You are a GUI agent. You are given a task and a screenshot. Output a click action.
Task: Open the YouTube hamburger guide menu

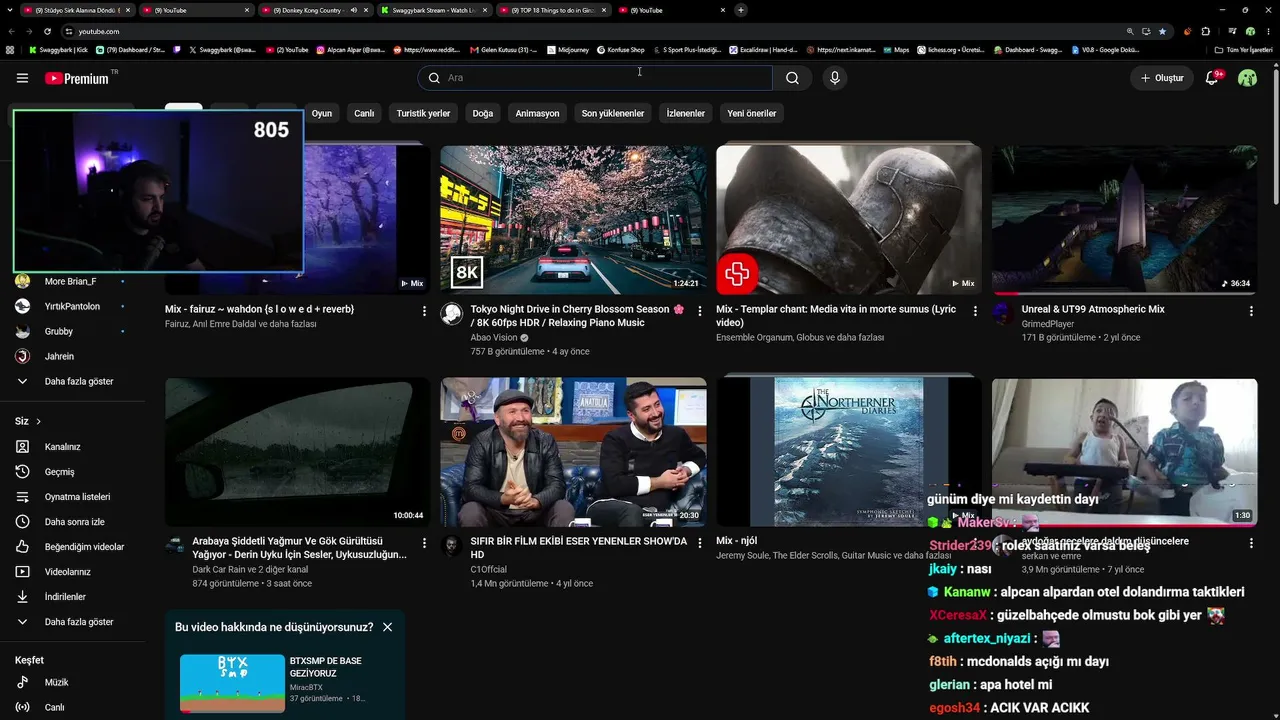pos(22,78)
